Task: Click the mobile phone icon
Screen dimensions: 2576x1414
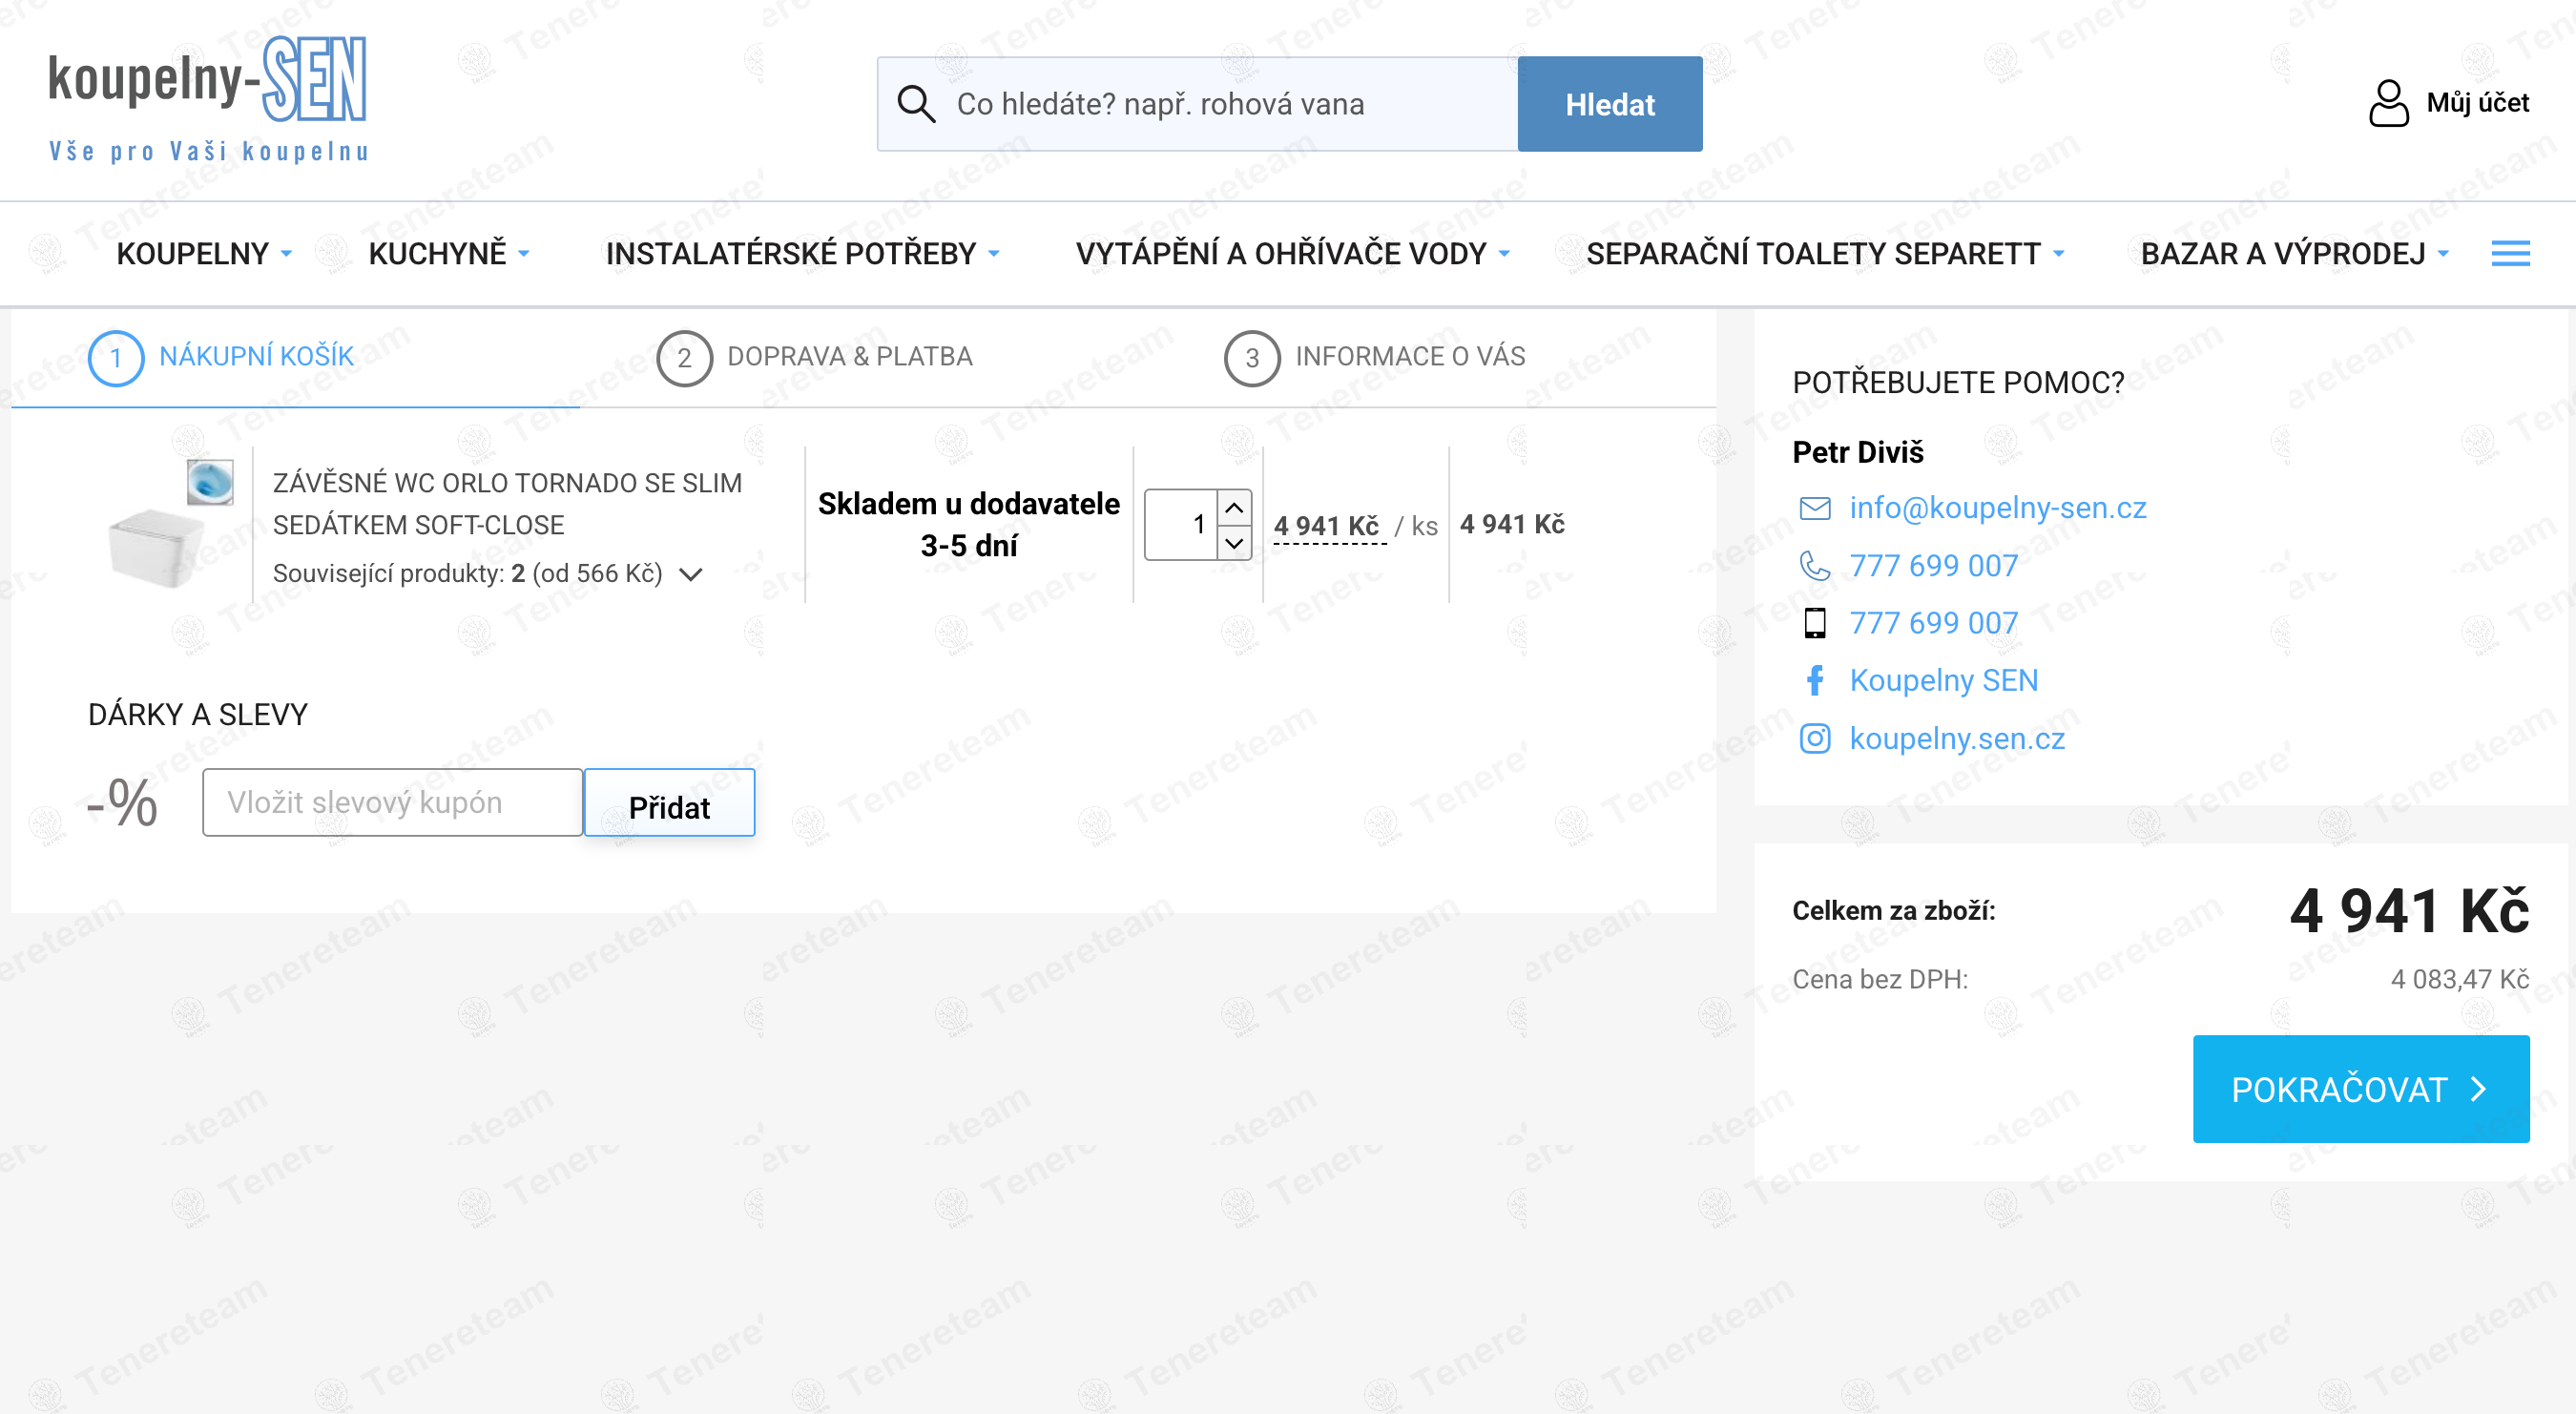Action: coord(1814,622)
